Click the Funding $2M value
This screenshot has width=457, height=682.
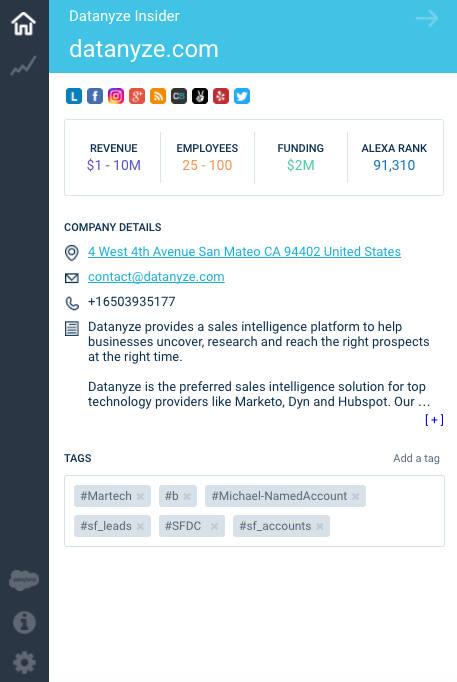300,165
